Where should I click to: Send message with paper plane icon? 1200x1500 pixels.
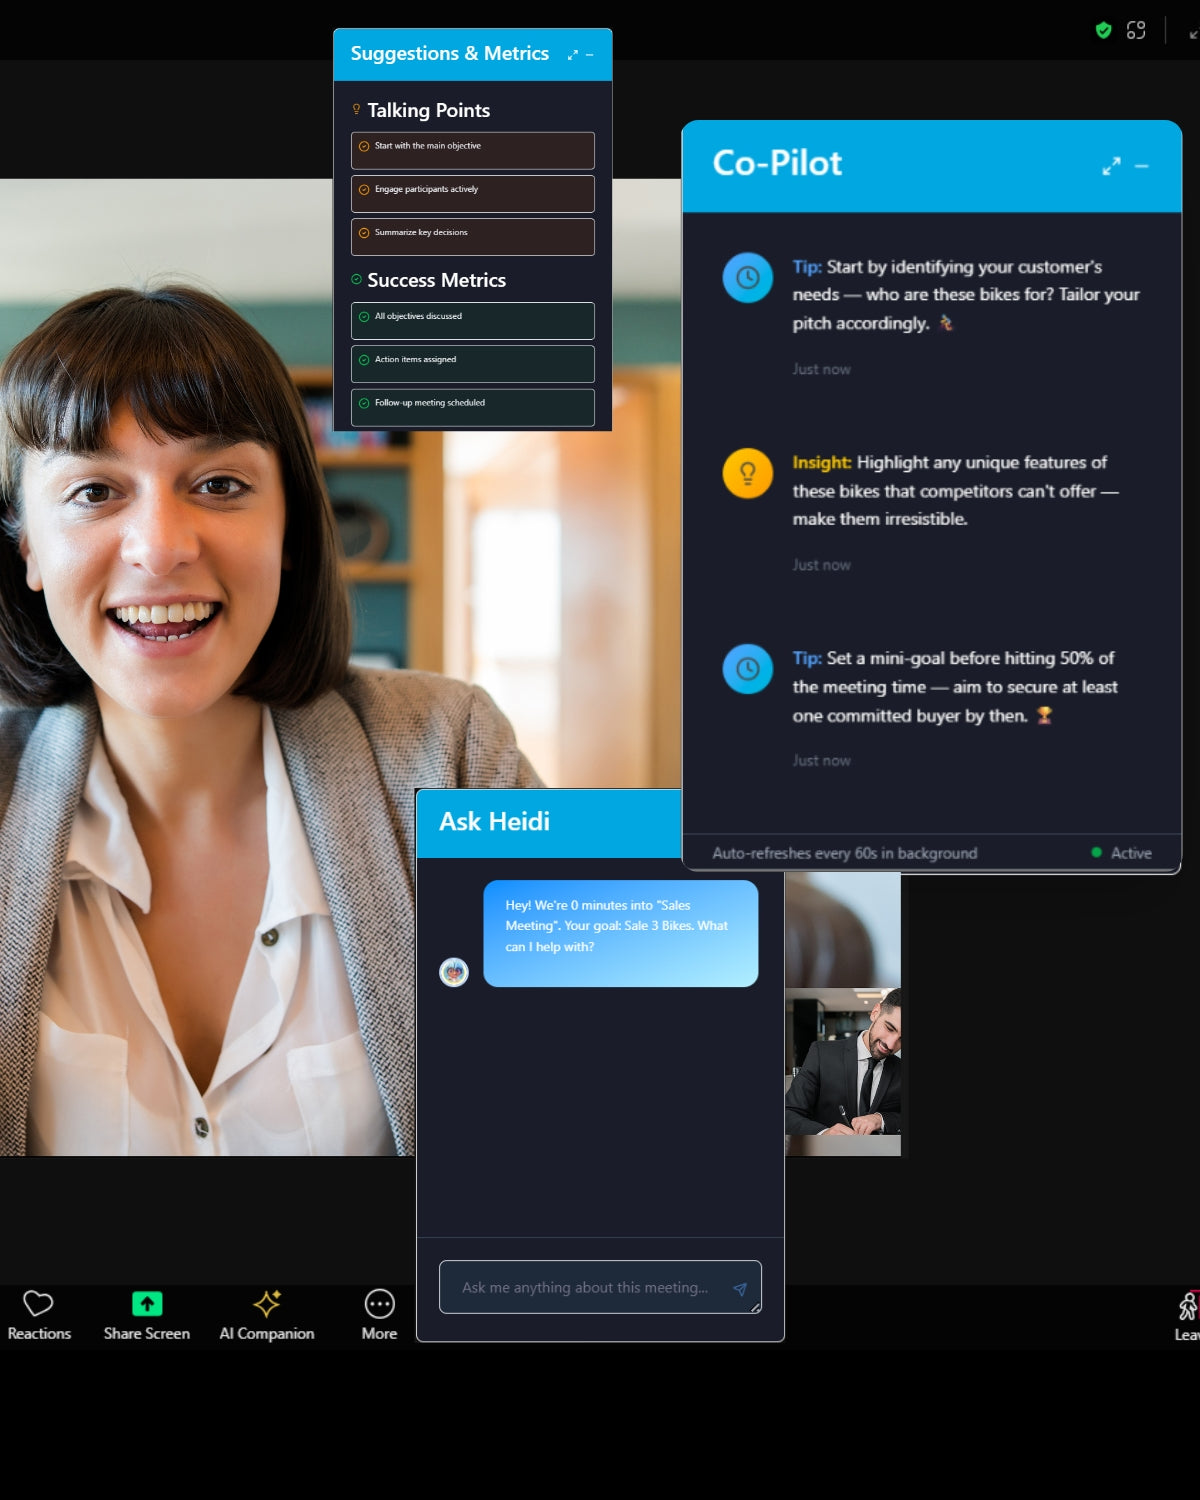pos(740,1289)
